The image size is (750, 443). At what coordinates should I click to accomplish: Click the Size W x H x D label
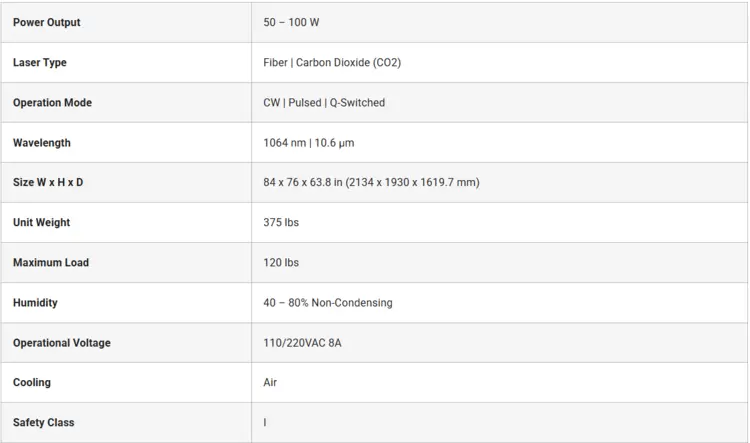click(48, 182)
